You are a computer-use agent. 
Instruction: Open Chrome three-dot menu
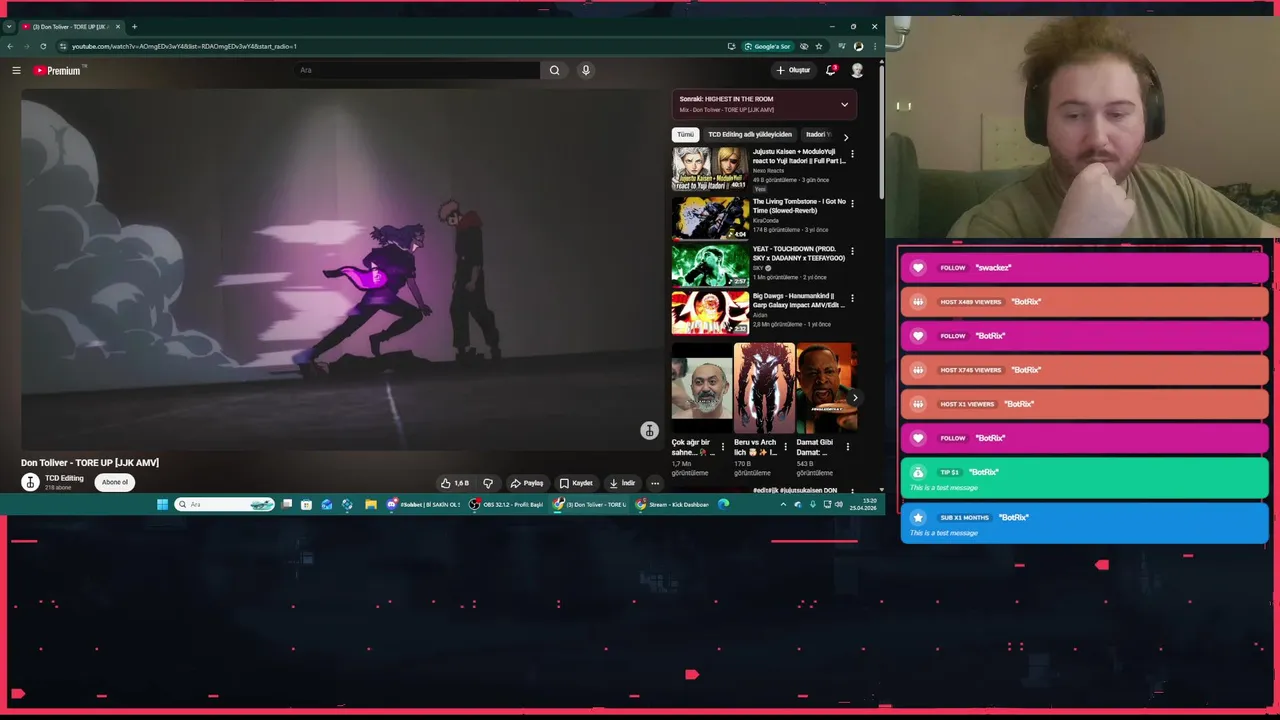pos(875,46)
